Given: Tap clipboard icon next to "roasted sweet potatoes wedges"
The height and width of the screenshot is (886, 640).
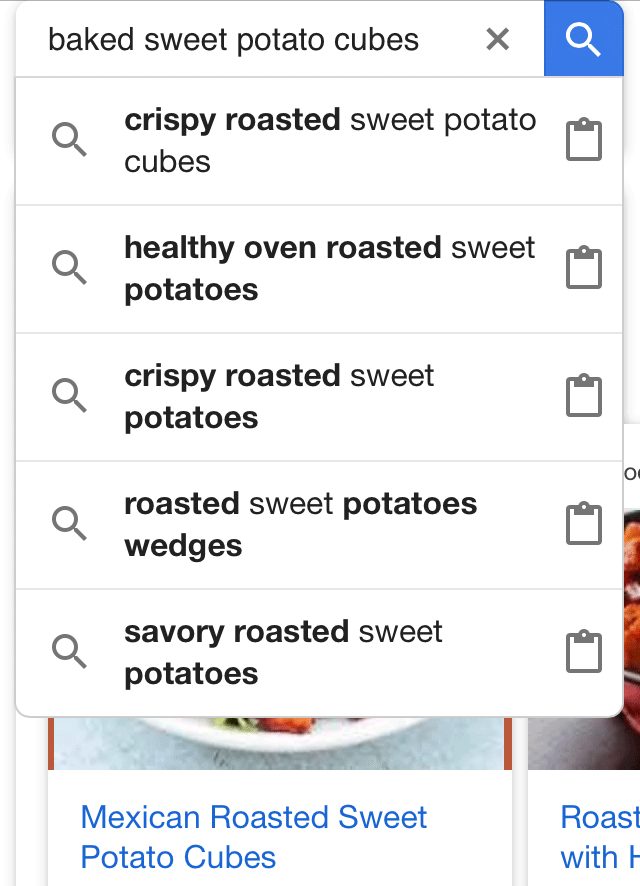Looking at the screenshot, I should [x=583, y=523].
